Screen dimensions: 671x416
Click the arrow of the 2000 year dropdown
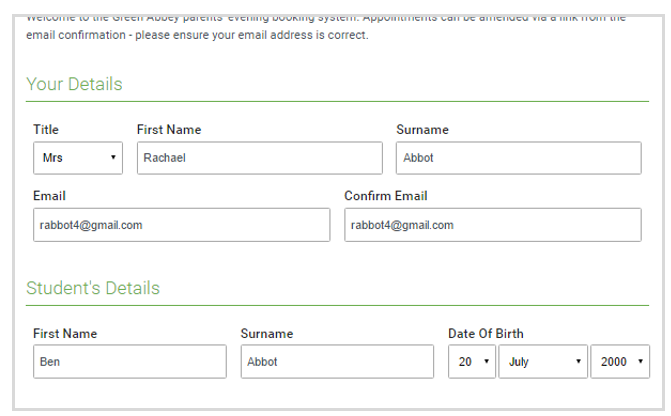[x=640, y=361]
